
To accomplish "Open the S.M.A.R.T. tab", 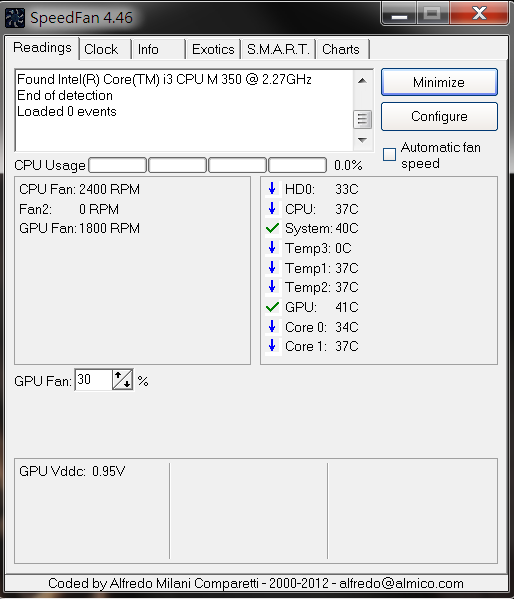I will coord(278,49).
